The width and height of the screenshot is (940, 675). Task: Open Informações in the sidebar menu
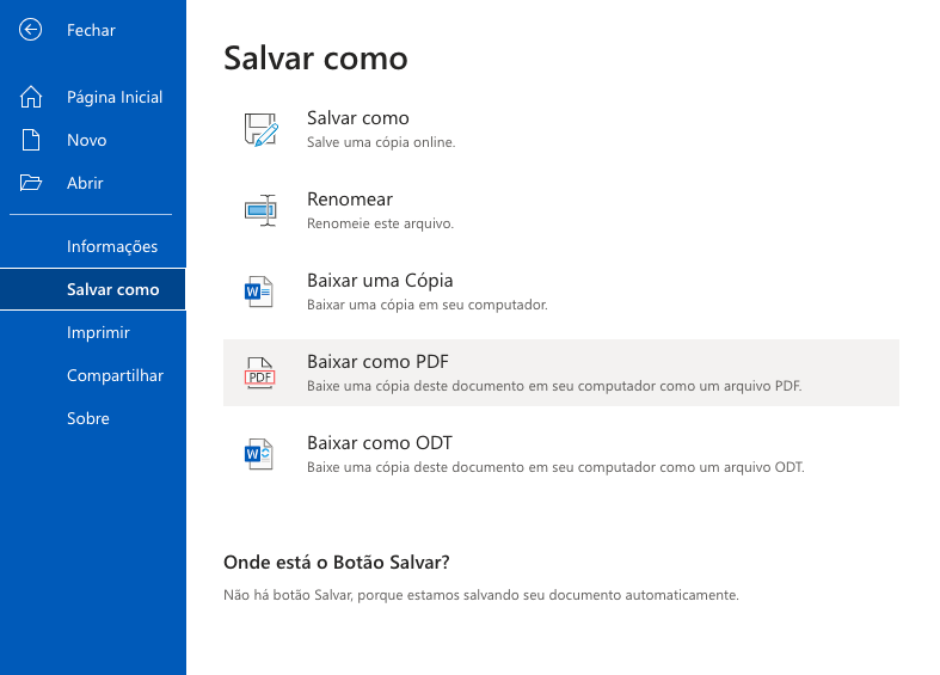(x=112, y=246)
